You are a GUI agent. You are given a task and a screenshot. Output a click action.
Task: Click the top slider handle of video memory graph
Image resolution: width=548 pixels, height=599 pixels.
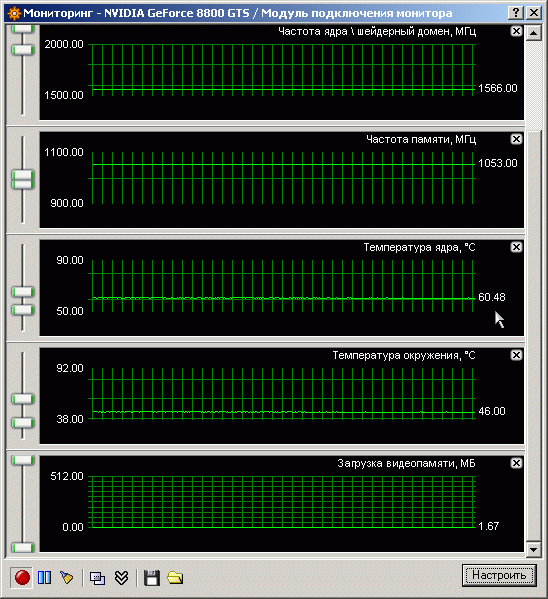click(23, 460)
